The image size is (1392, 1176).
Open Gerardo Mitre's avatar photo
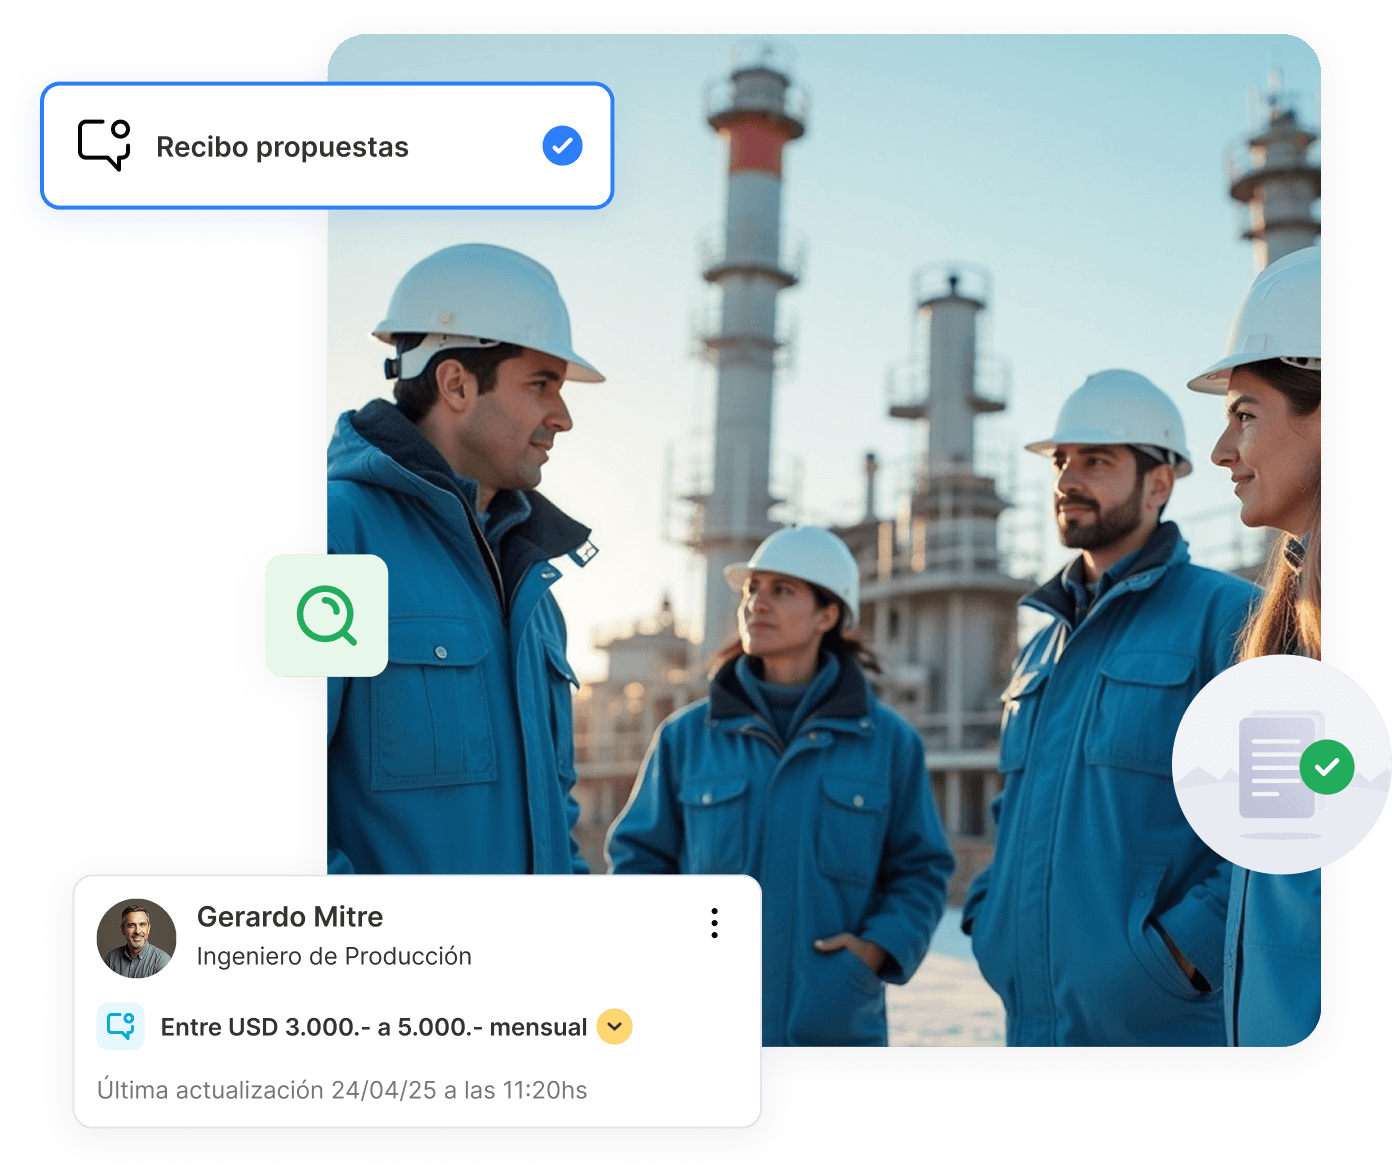click(136, 938)
